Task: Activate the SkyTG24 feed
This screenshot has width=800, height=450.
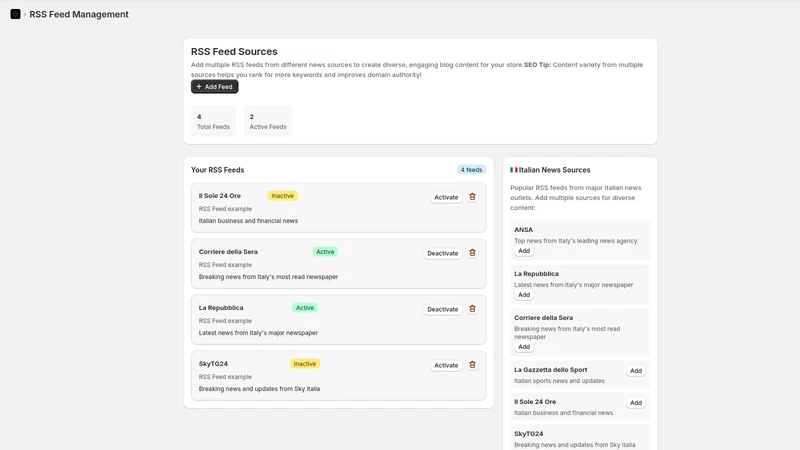Action: click(x=446, y=366)
